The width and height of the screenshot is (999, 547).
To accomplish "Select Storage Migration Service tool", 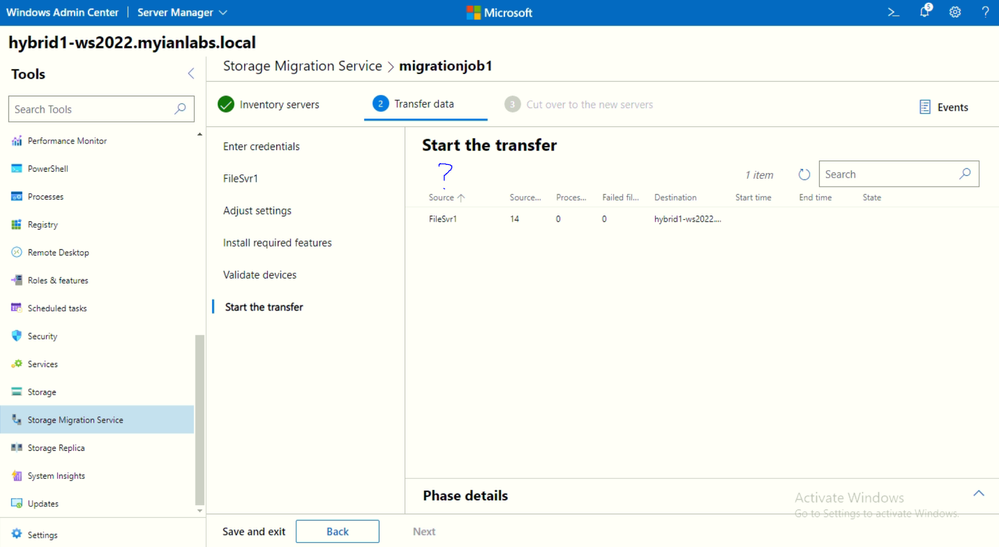I will [x=97, y=420].
